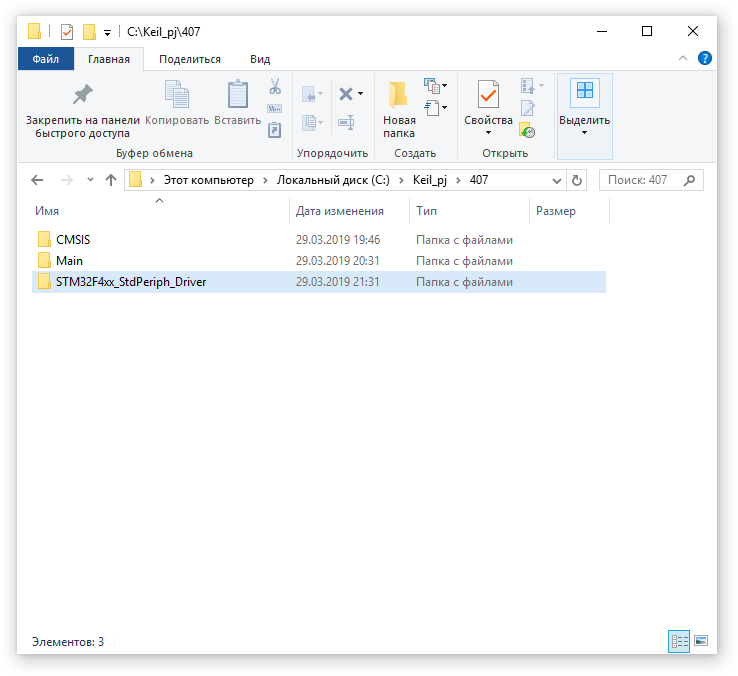Click the Поиск: 407 search field
This screenshot has height=676, width=738.
coord(651,180)
